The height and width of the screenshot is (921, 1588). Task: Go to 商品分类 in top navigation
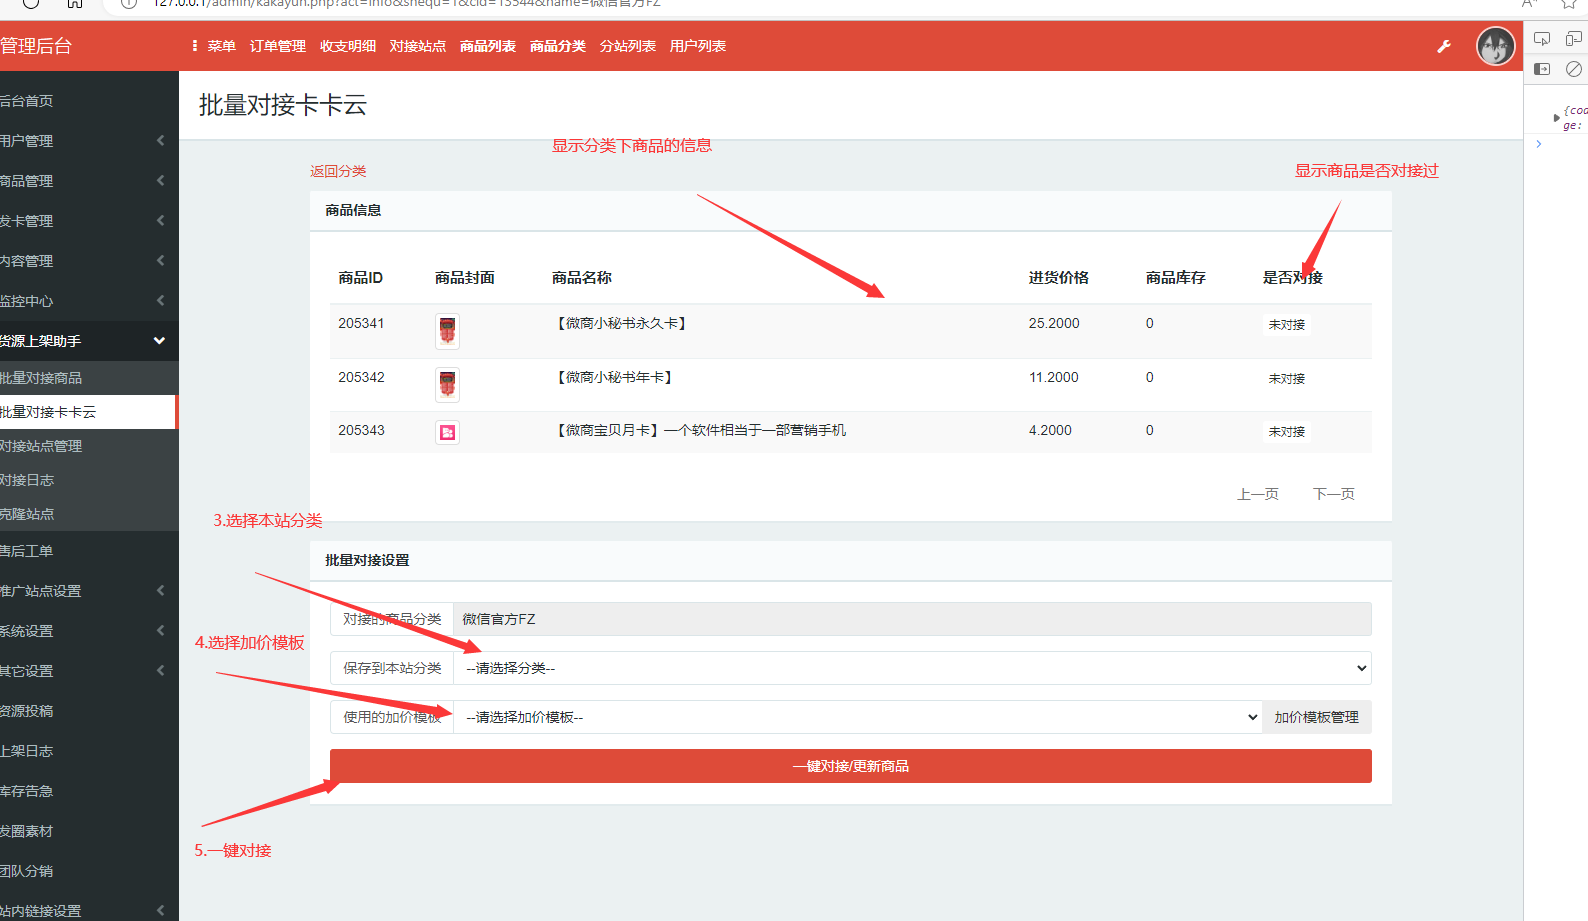pyautogui.click(x=557, y=46)
